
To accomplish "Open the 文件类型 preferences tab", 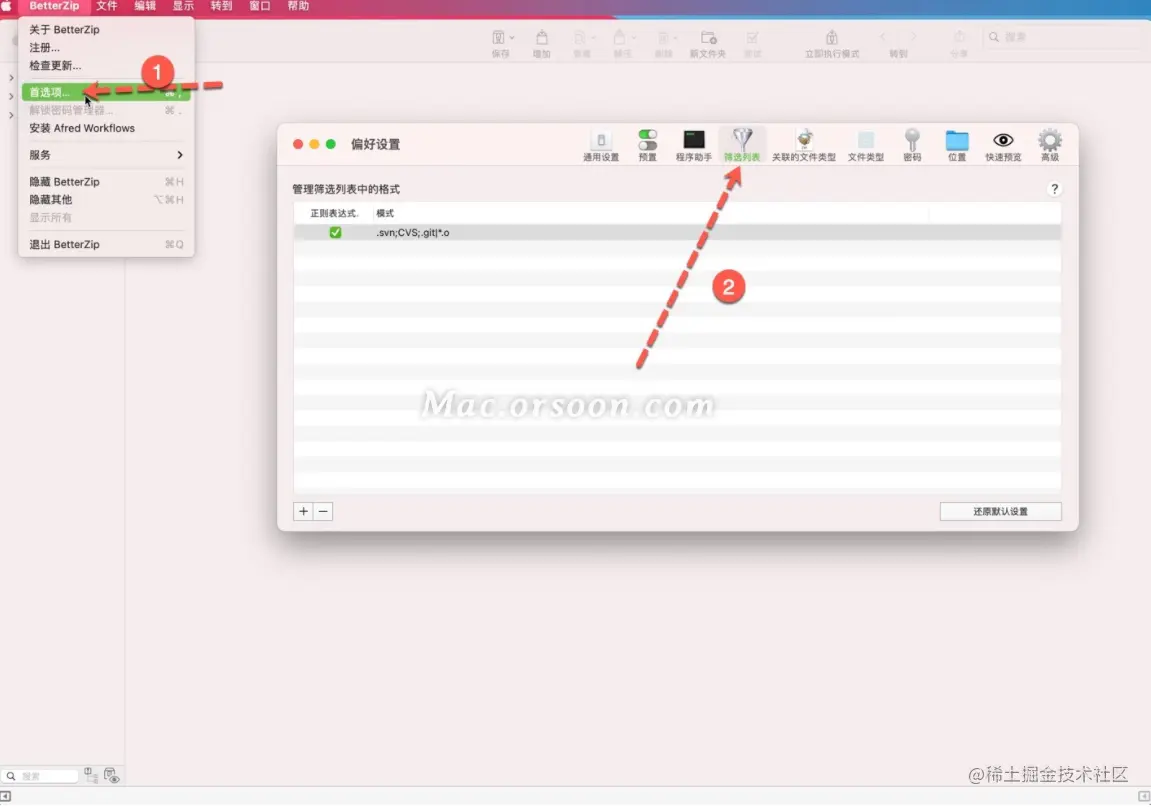I will coord(865,145).
